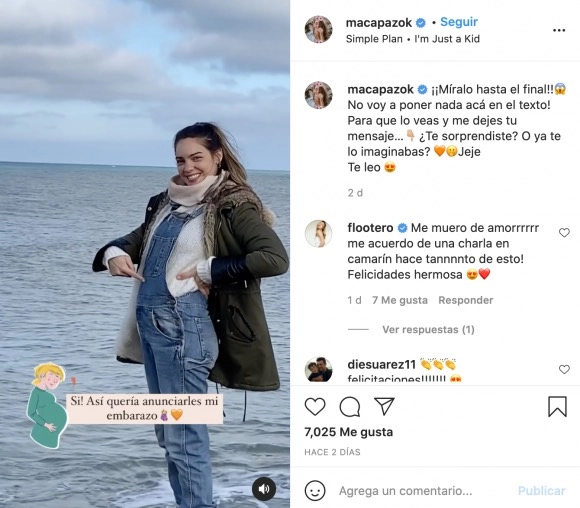Open flootero's profile avatar
580x508 pixels.
[318, 233]
